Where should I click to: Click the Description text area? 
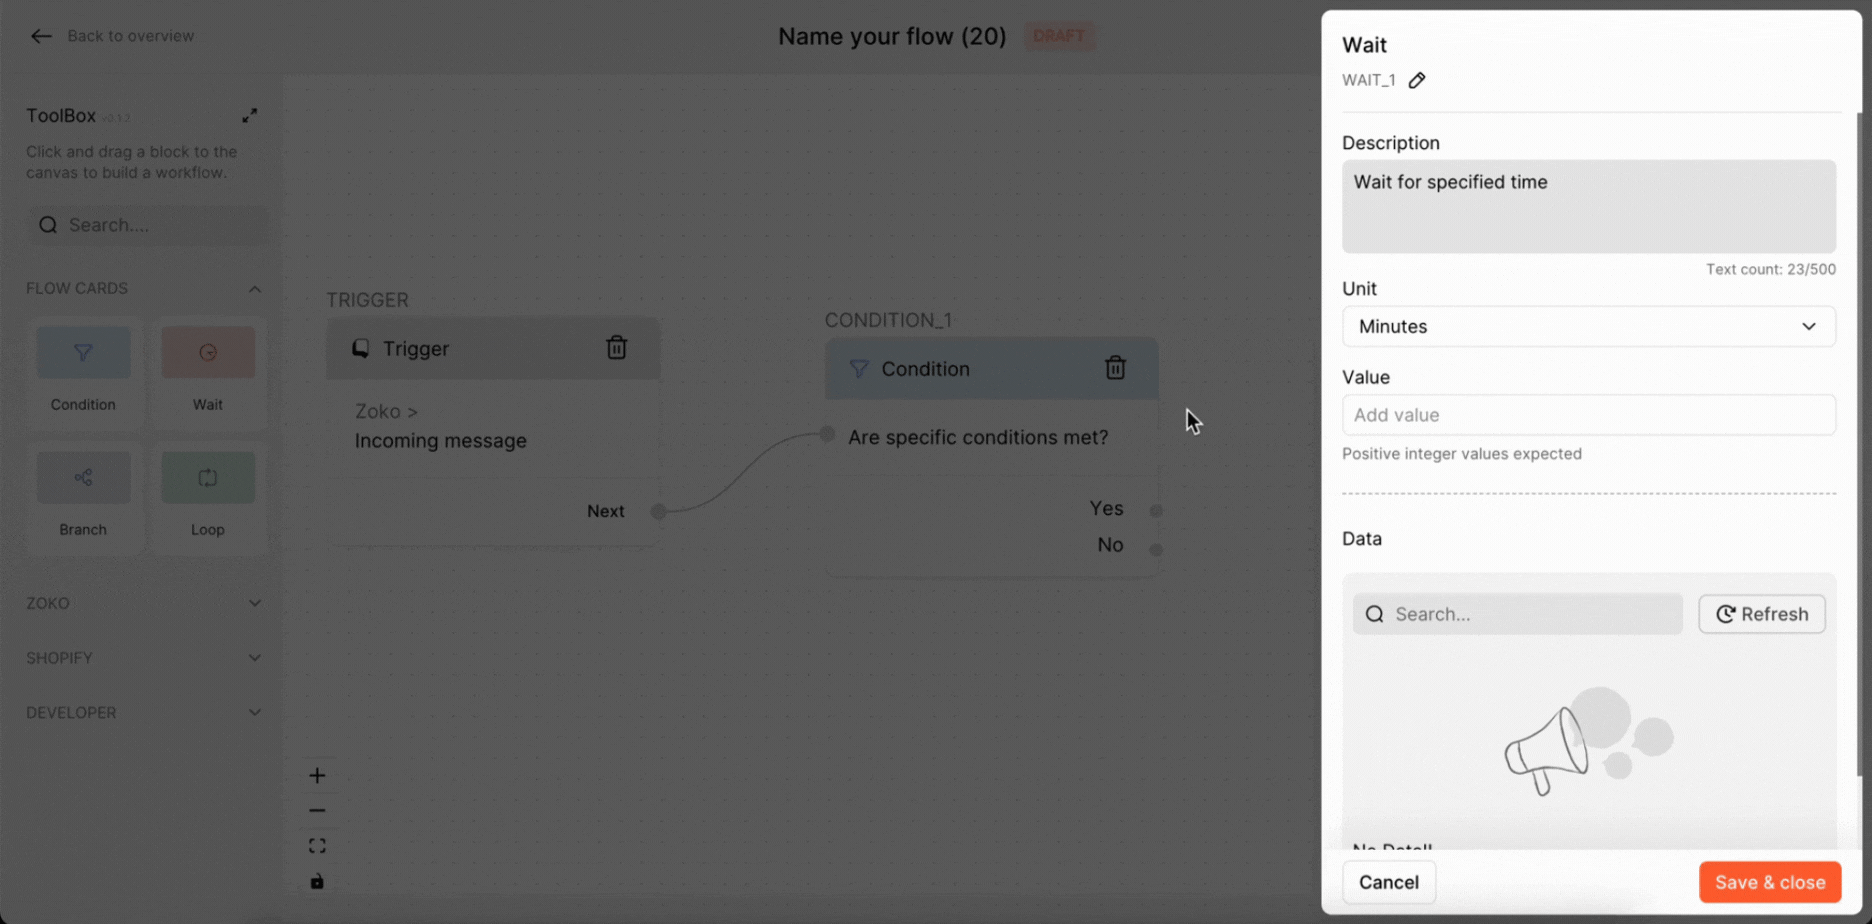coord(1589,206)
